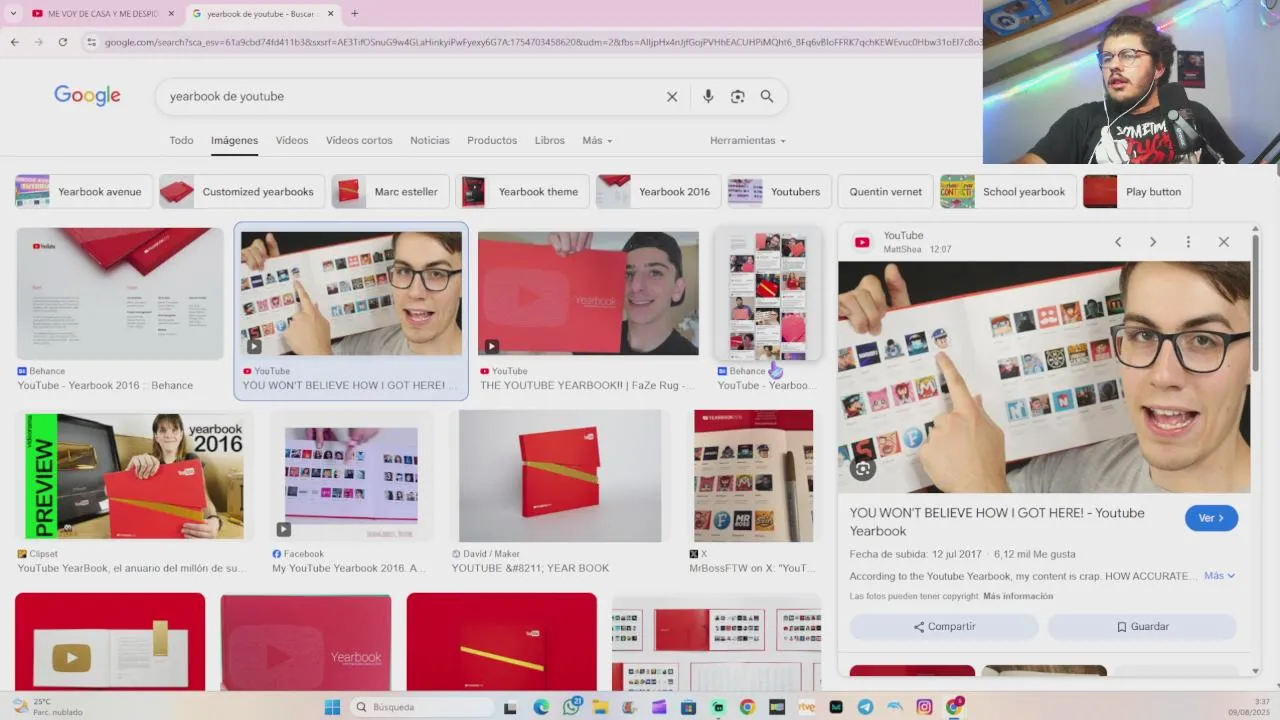This screenshot has width=1280, height=720.
Task: Click the weather widget showing 25°C
Action: (x=48, y=707)
